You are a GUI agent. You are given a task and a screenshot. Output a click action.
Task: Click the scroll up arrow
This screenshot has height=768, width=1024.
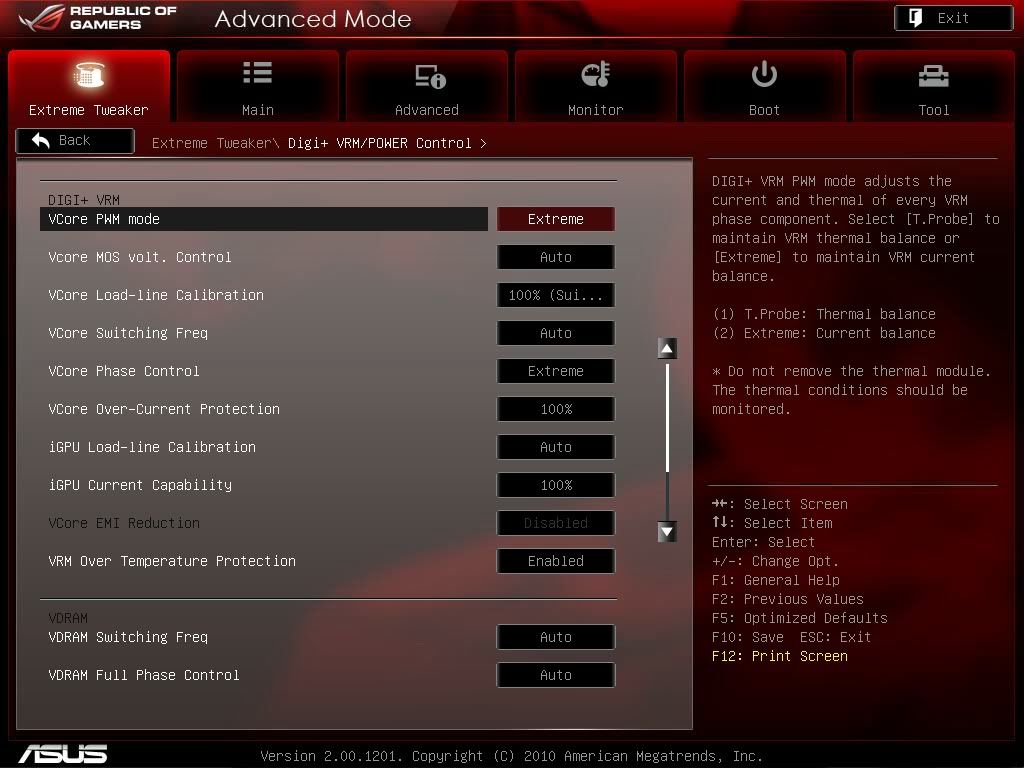[x=667, y=348]
